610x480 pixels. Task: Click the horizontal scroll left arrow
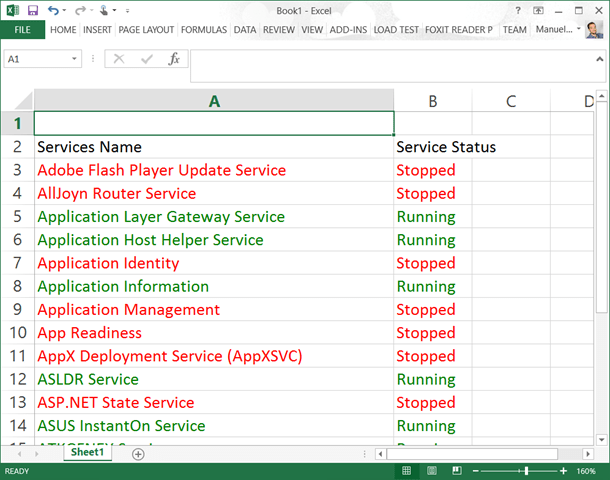[x=380, y=454]
